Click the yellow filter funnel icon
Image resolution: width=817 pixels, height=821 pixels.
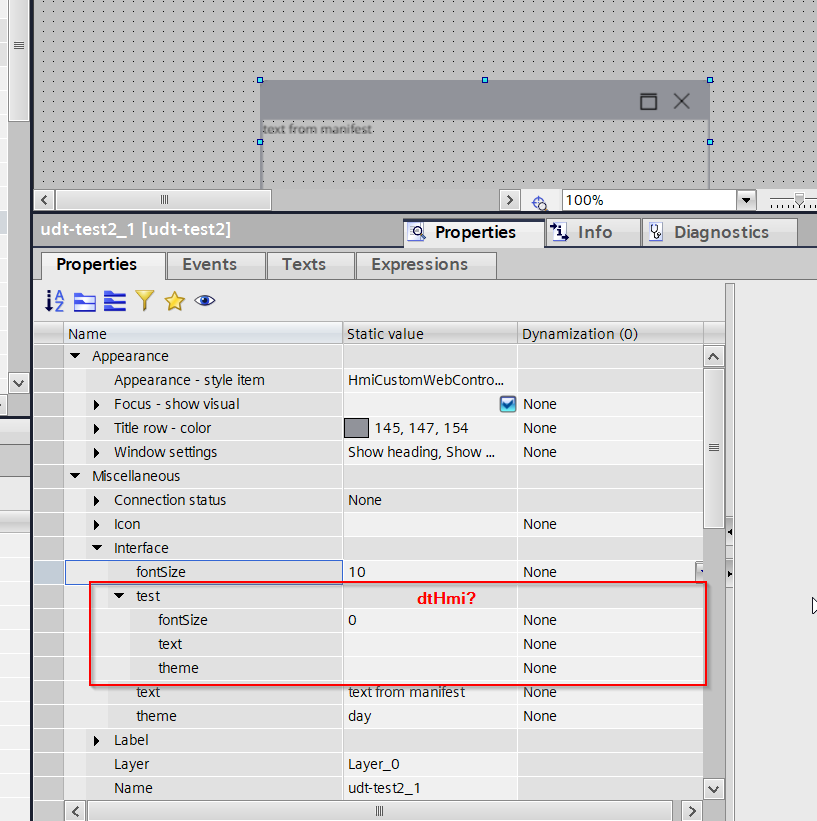(x=145, y=301)
